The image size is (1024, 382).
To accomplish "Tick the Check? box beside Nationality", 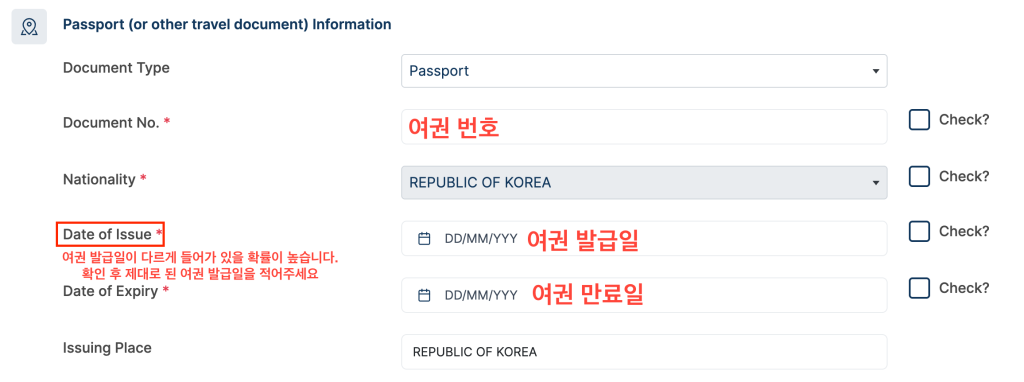I will click(920, 176).
